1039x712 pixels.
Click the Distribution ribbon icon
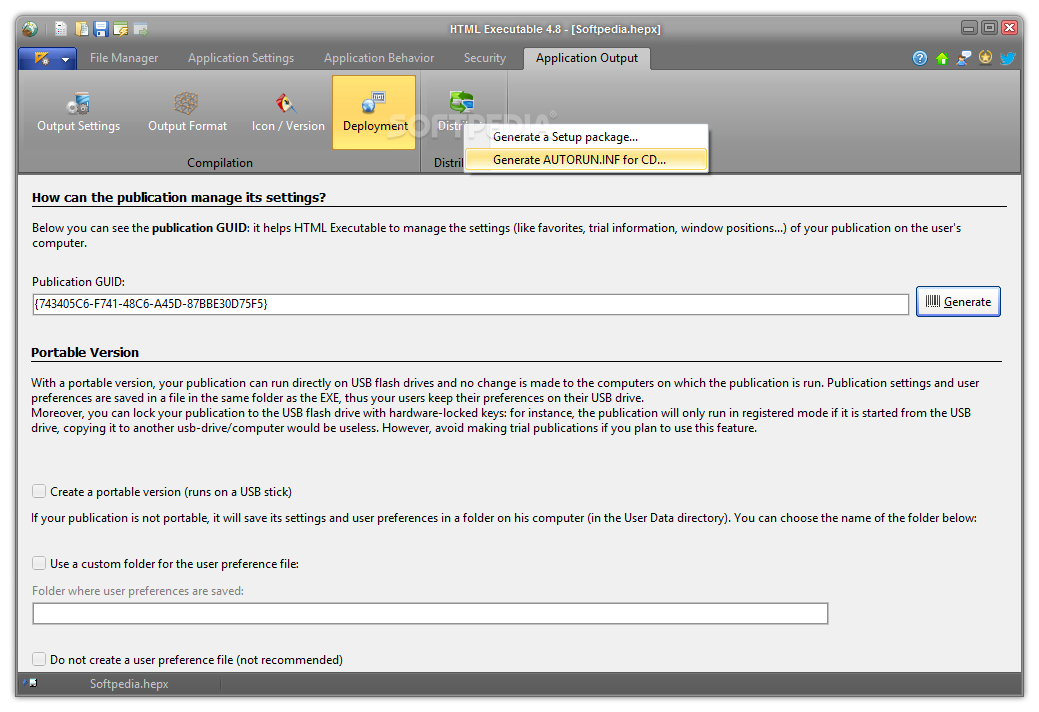tap(461, 103)
